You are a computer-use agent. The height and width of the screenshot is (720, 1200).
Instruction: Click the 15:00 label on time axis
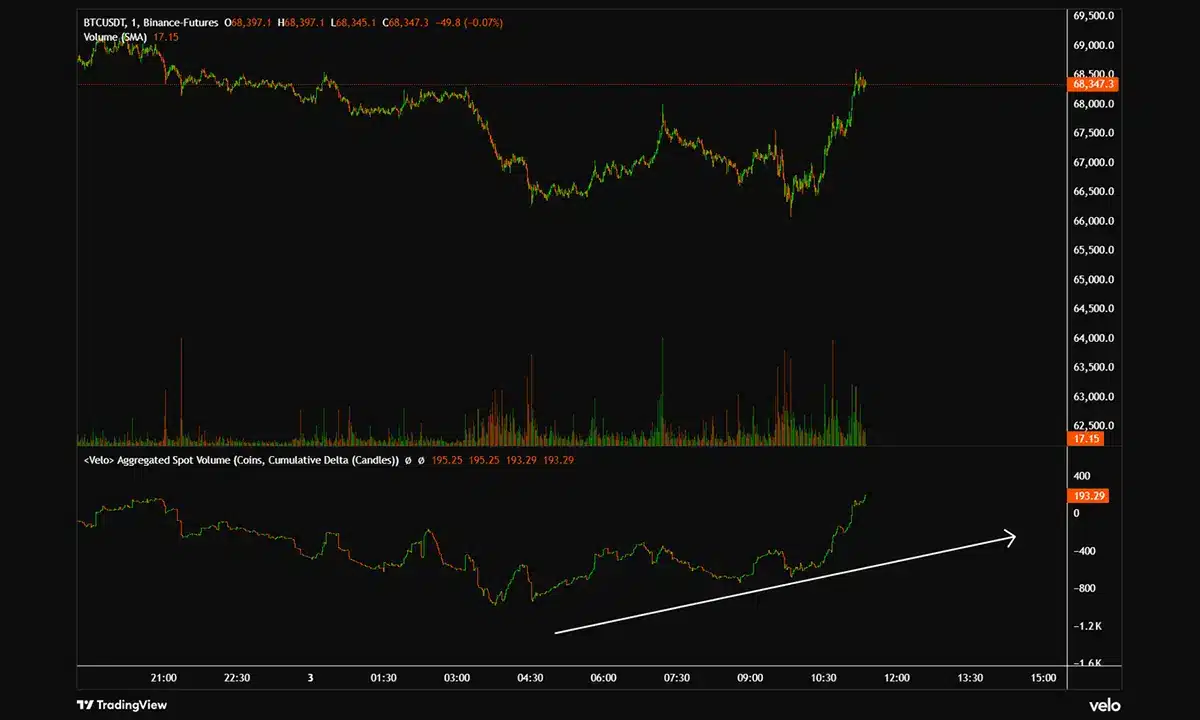coord(1043,678)
